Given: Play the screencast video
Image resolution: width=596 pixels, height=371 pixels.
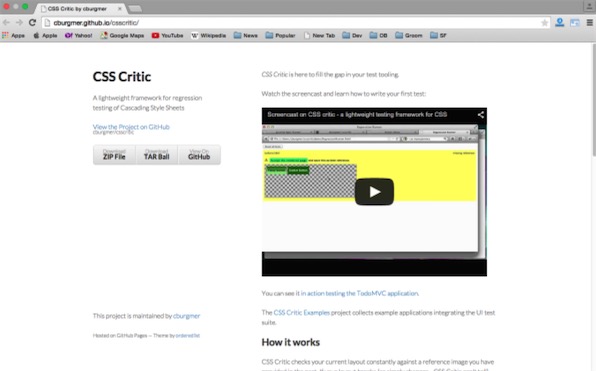Looking at the screenshot, I should point(374,192).
